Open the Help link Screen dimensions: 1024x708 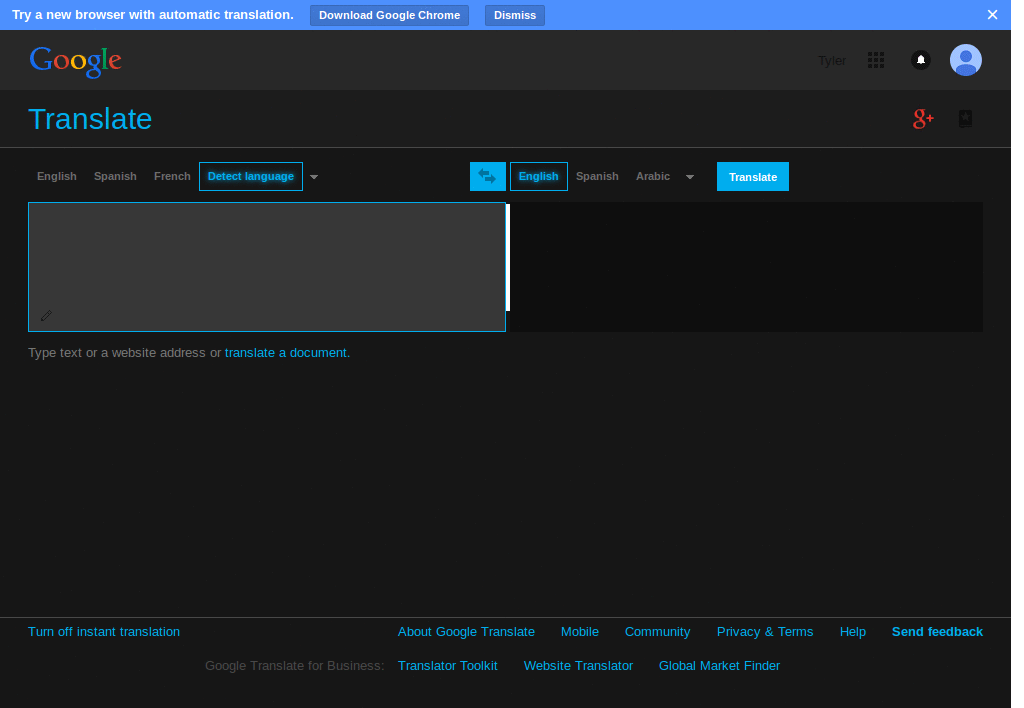853,632
